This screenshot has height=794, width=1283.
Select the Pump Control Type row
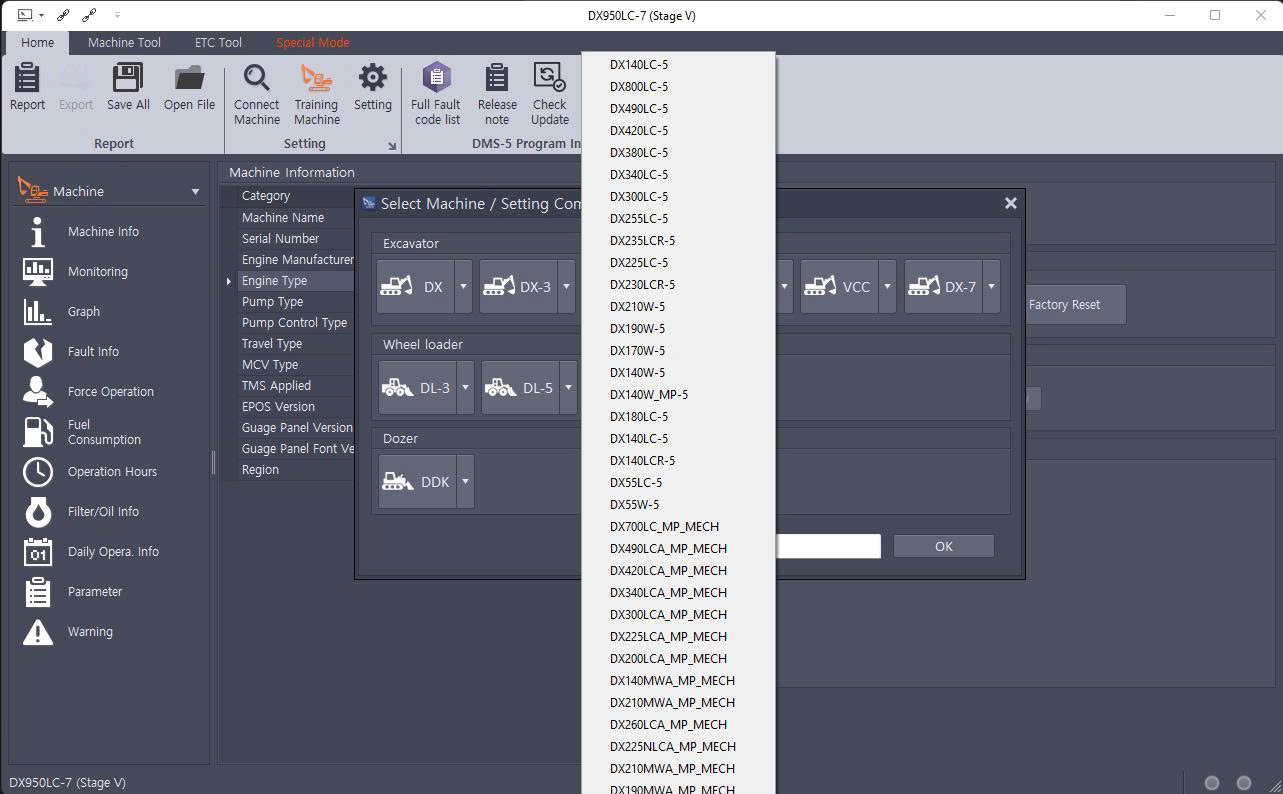click(x=296, y=323)
